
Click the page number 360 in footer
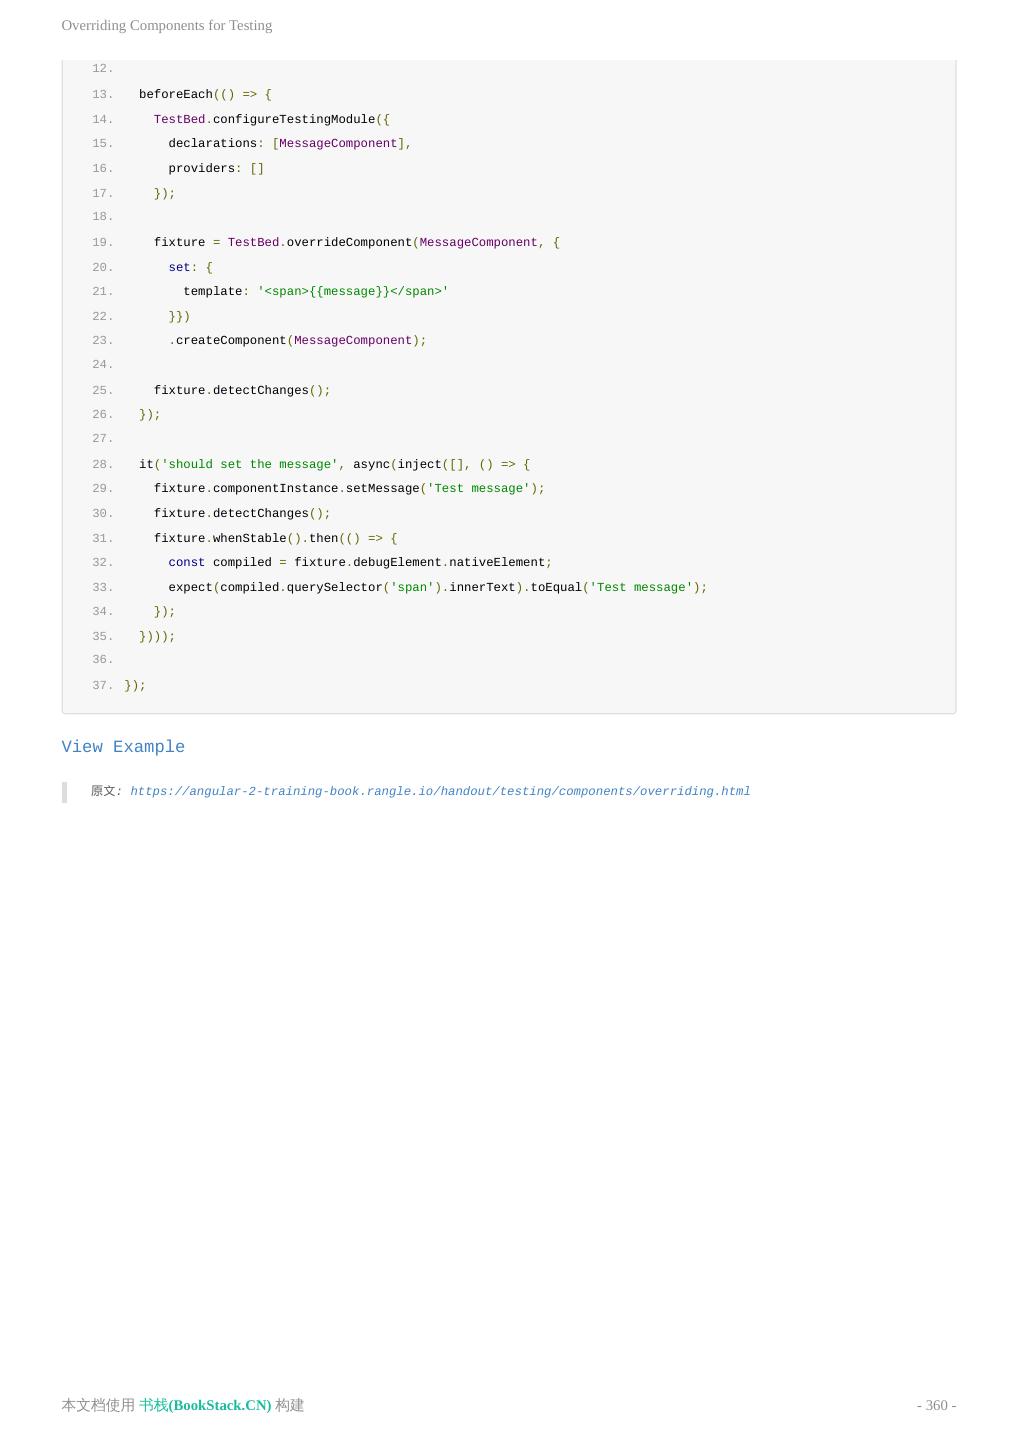(936, 1405)
